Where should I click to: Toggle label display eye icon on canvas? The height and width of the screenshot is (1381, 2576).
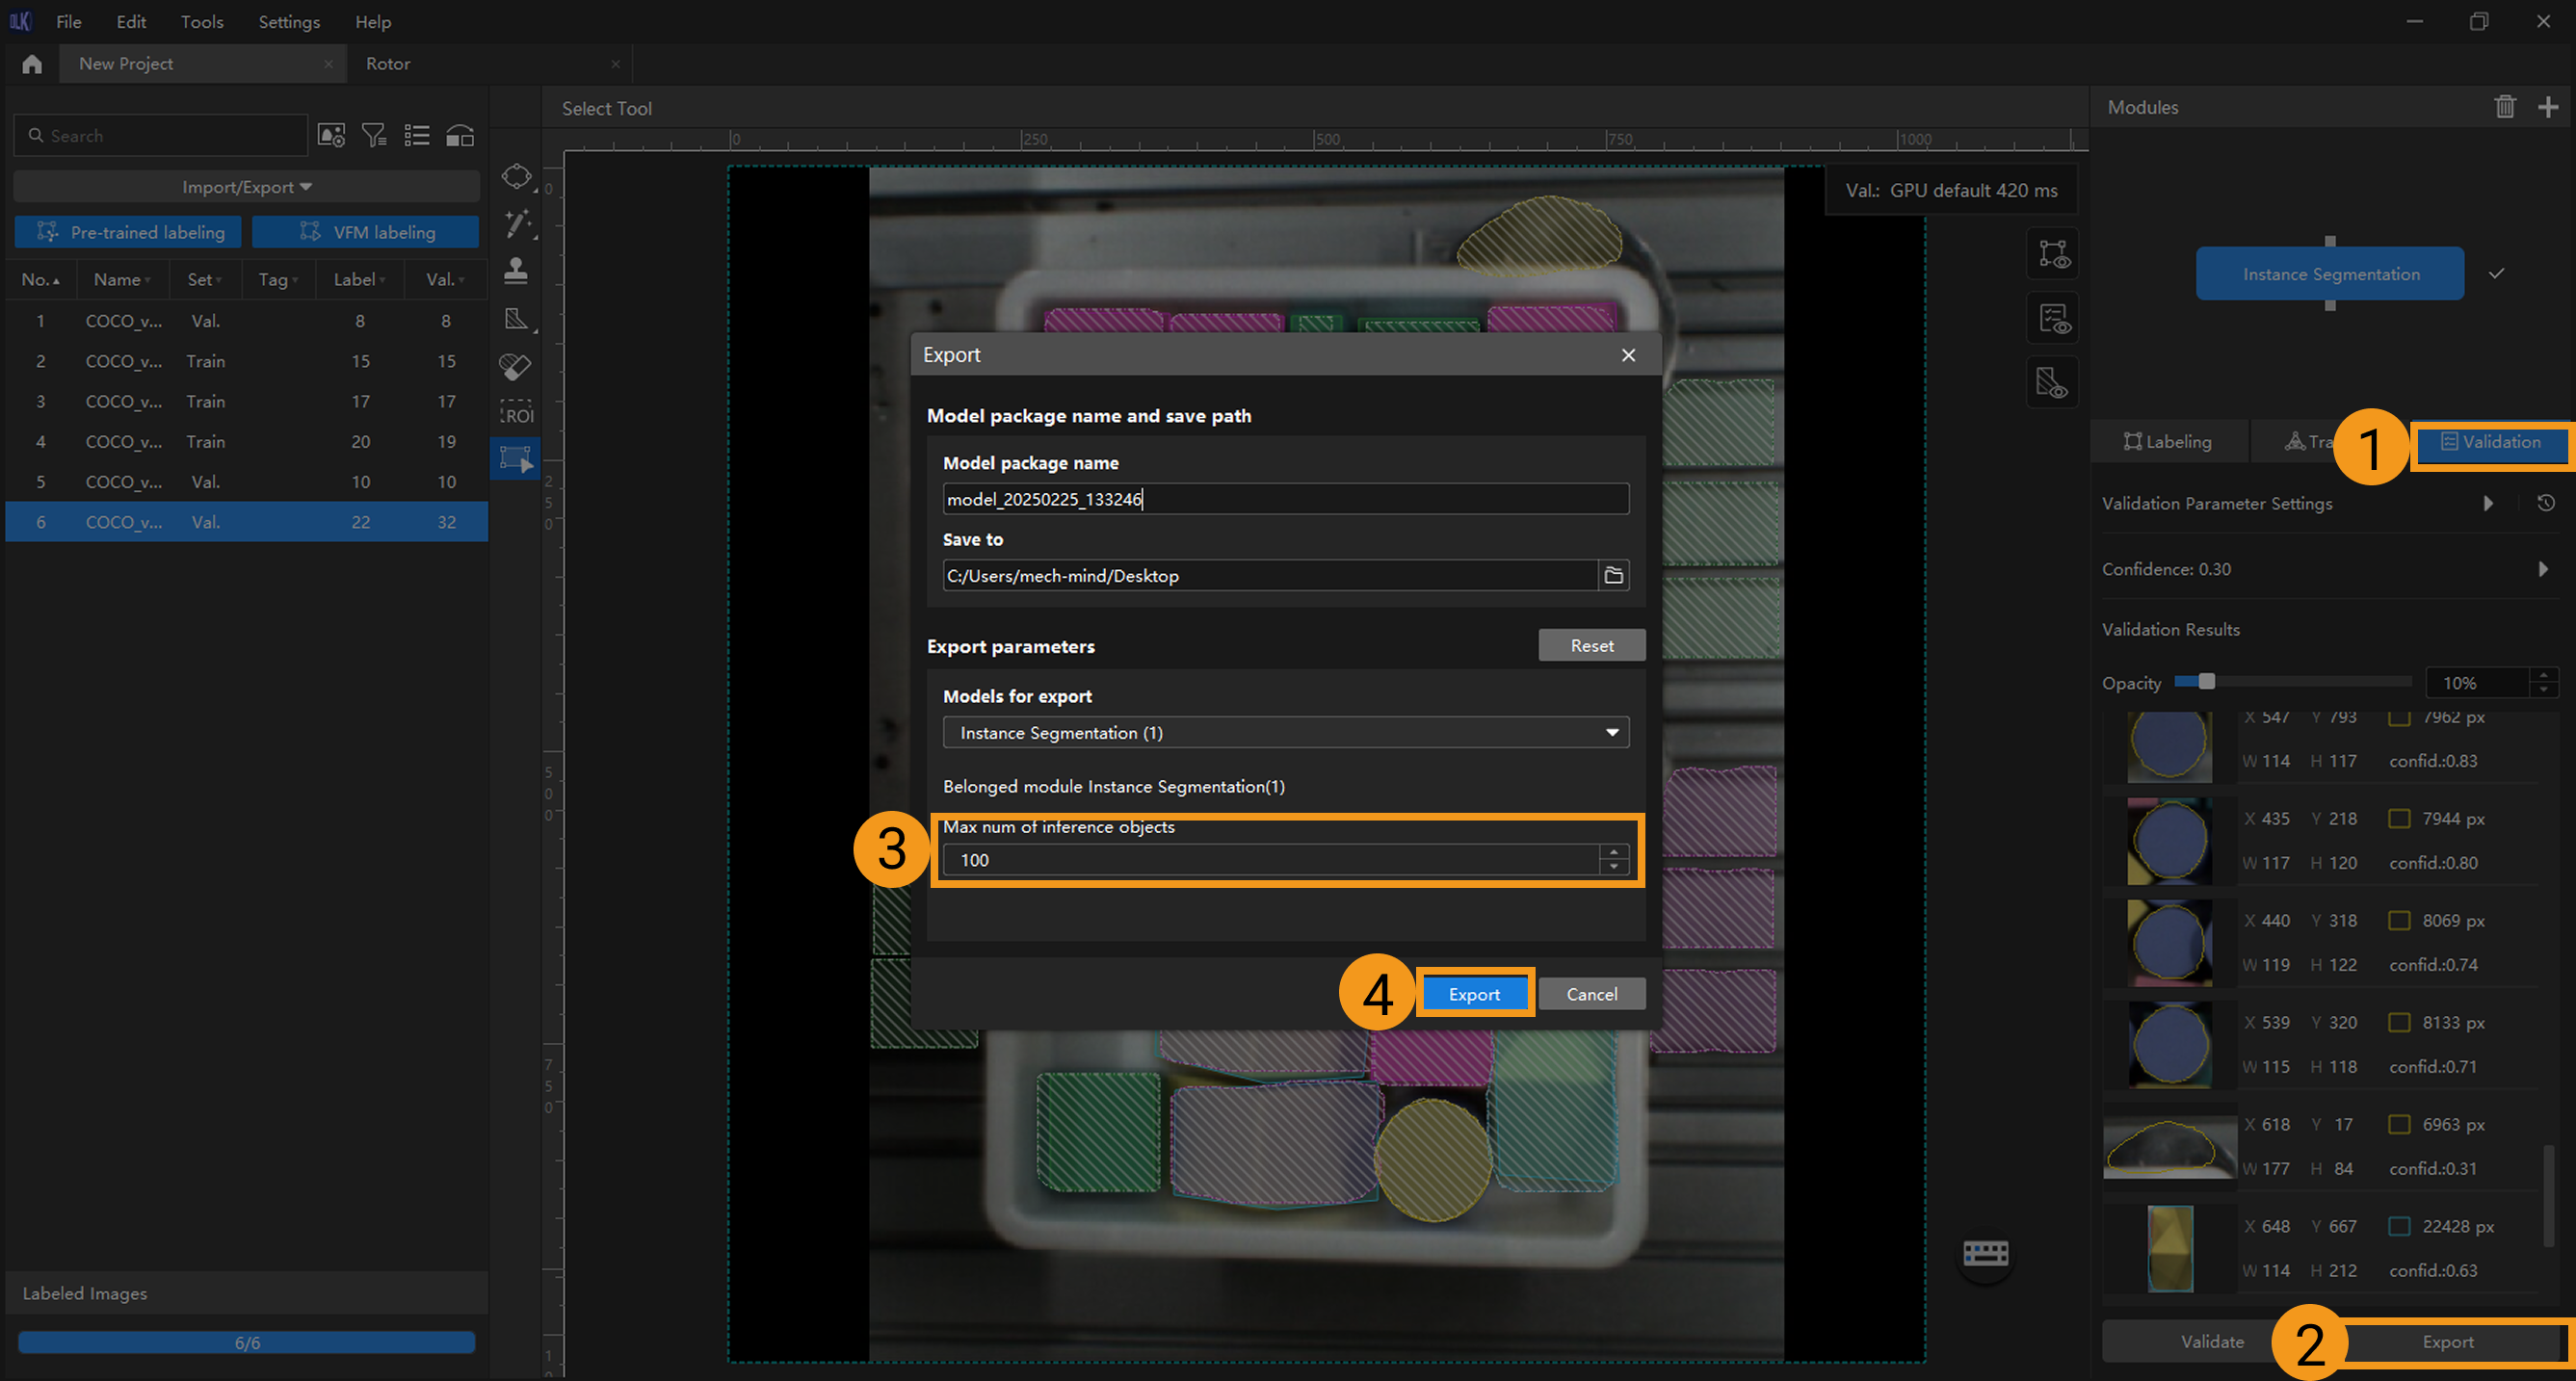pyautogui.click(x=2053, y=254)
